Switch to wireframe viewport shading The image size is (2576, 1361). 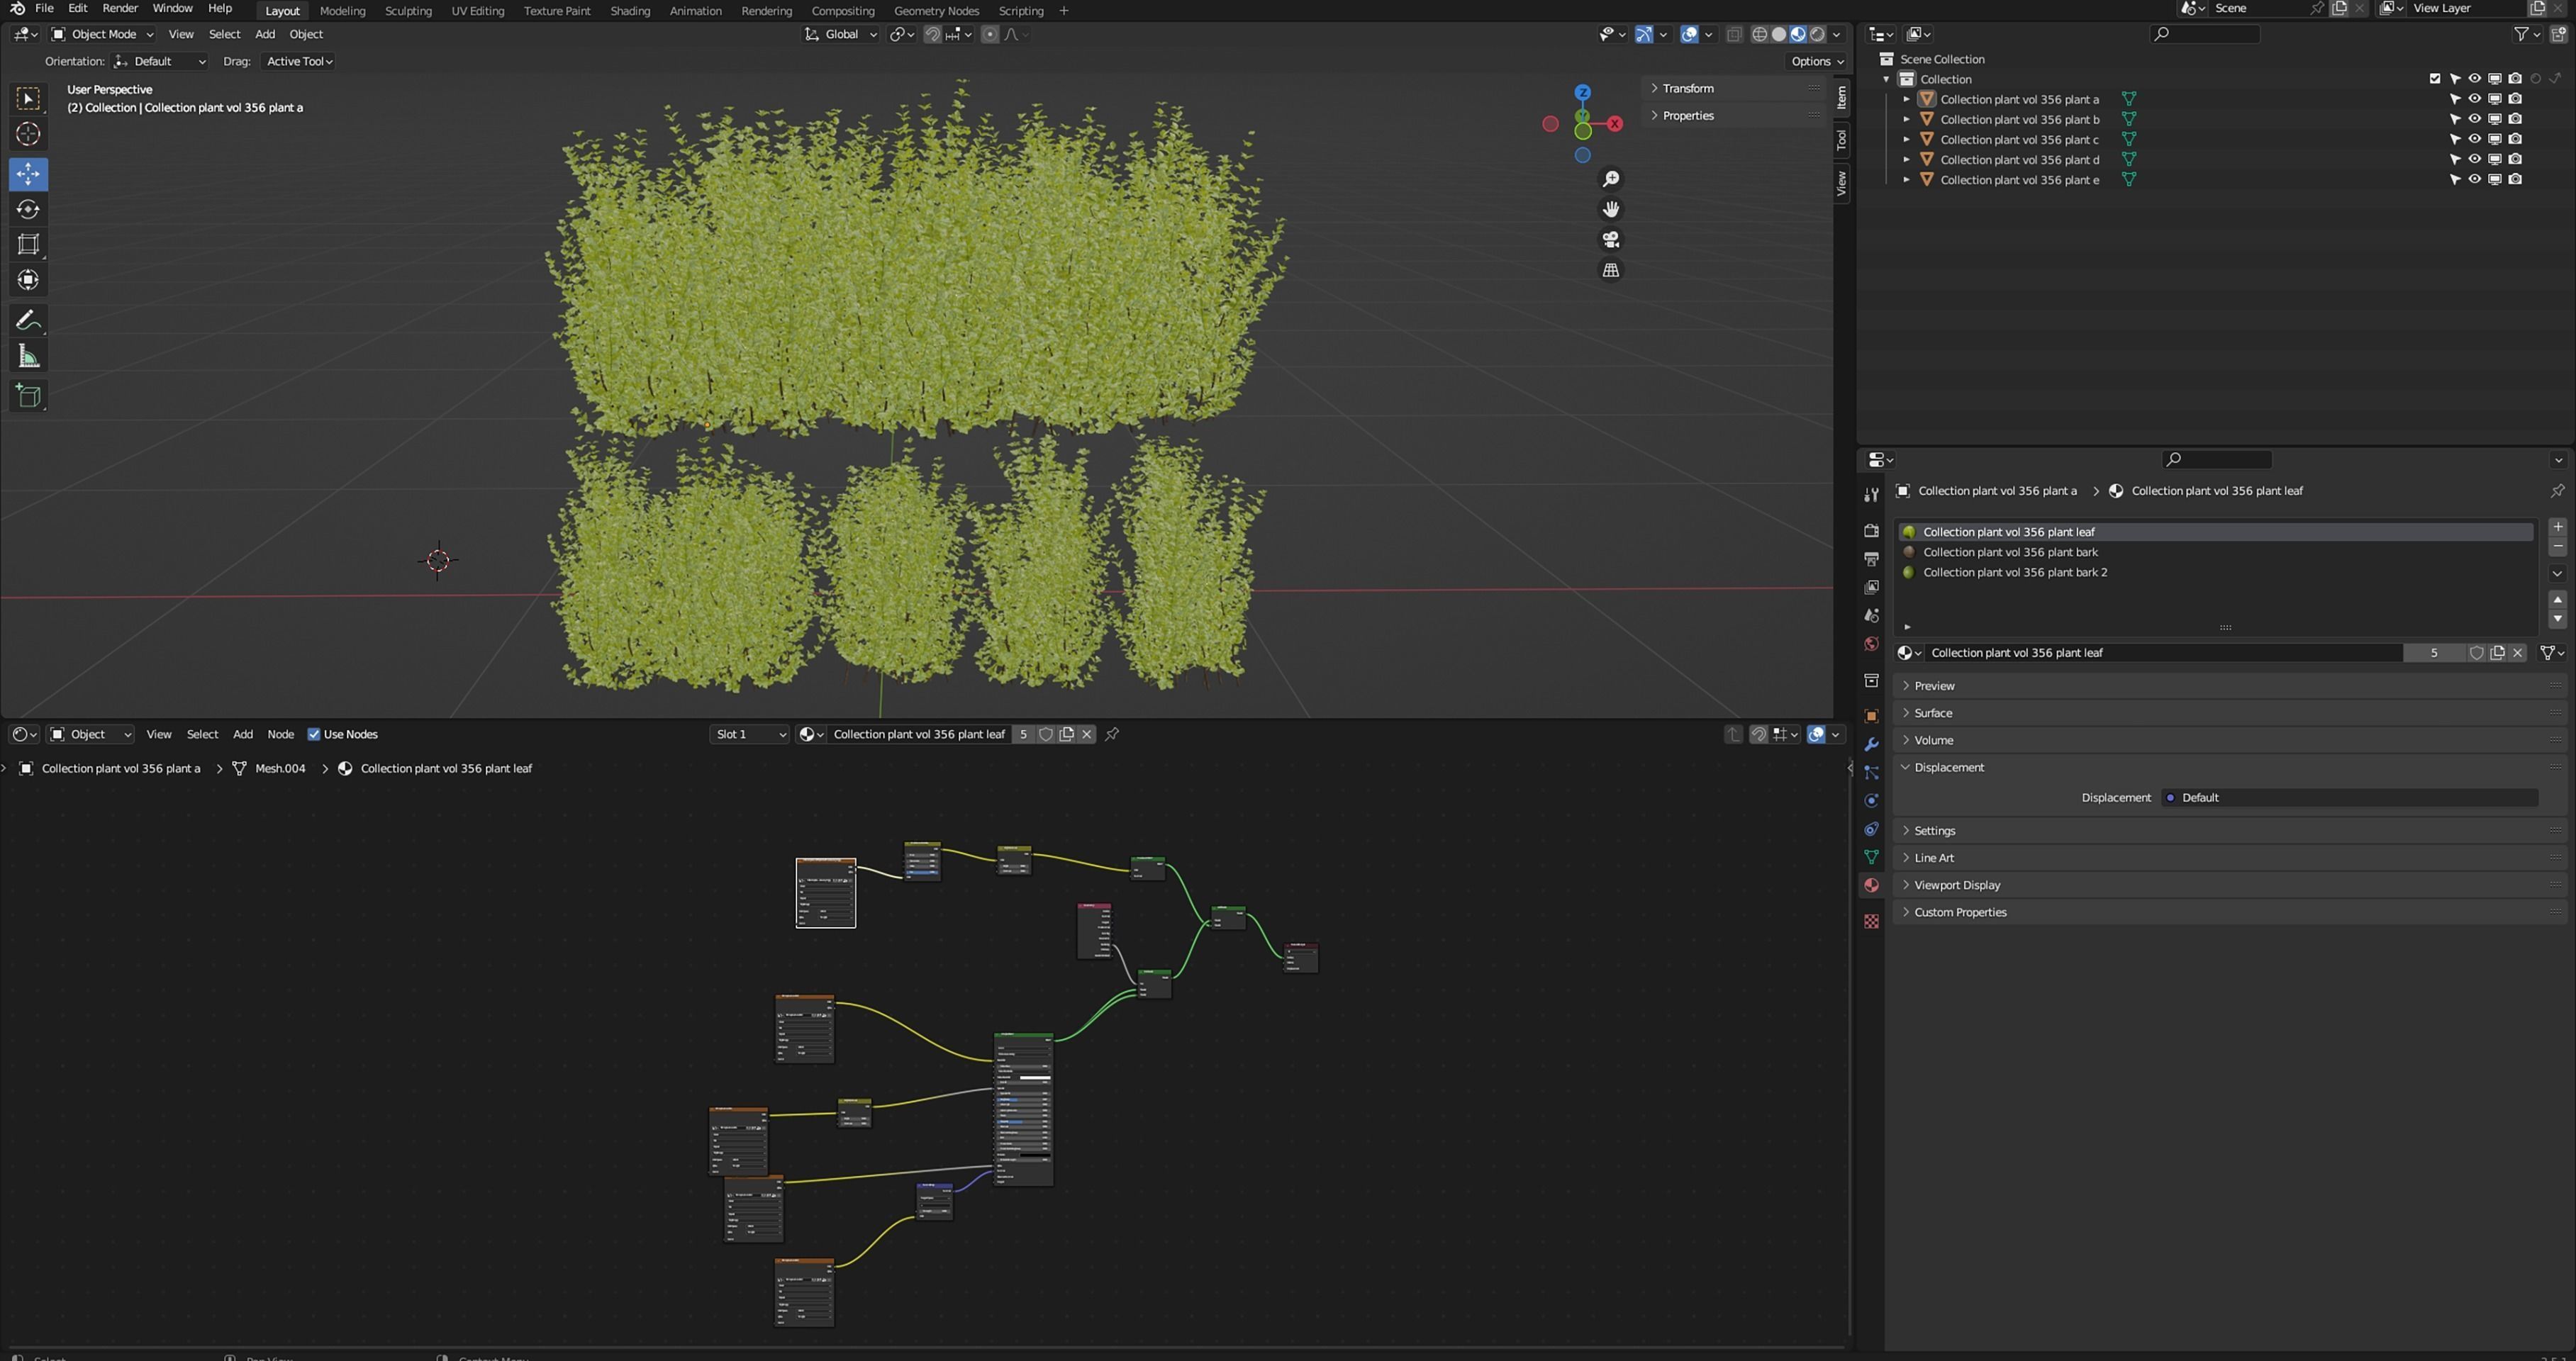pos(1759,34)
